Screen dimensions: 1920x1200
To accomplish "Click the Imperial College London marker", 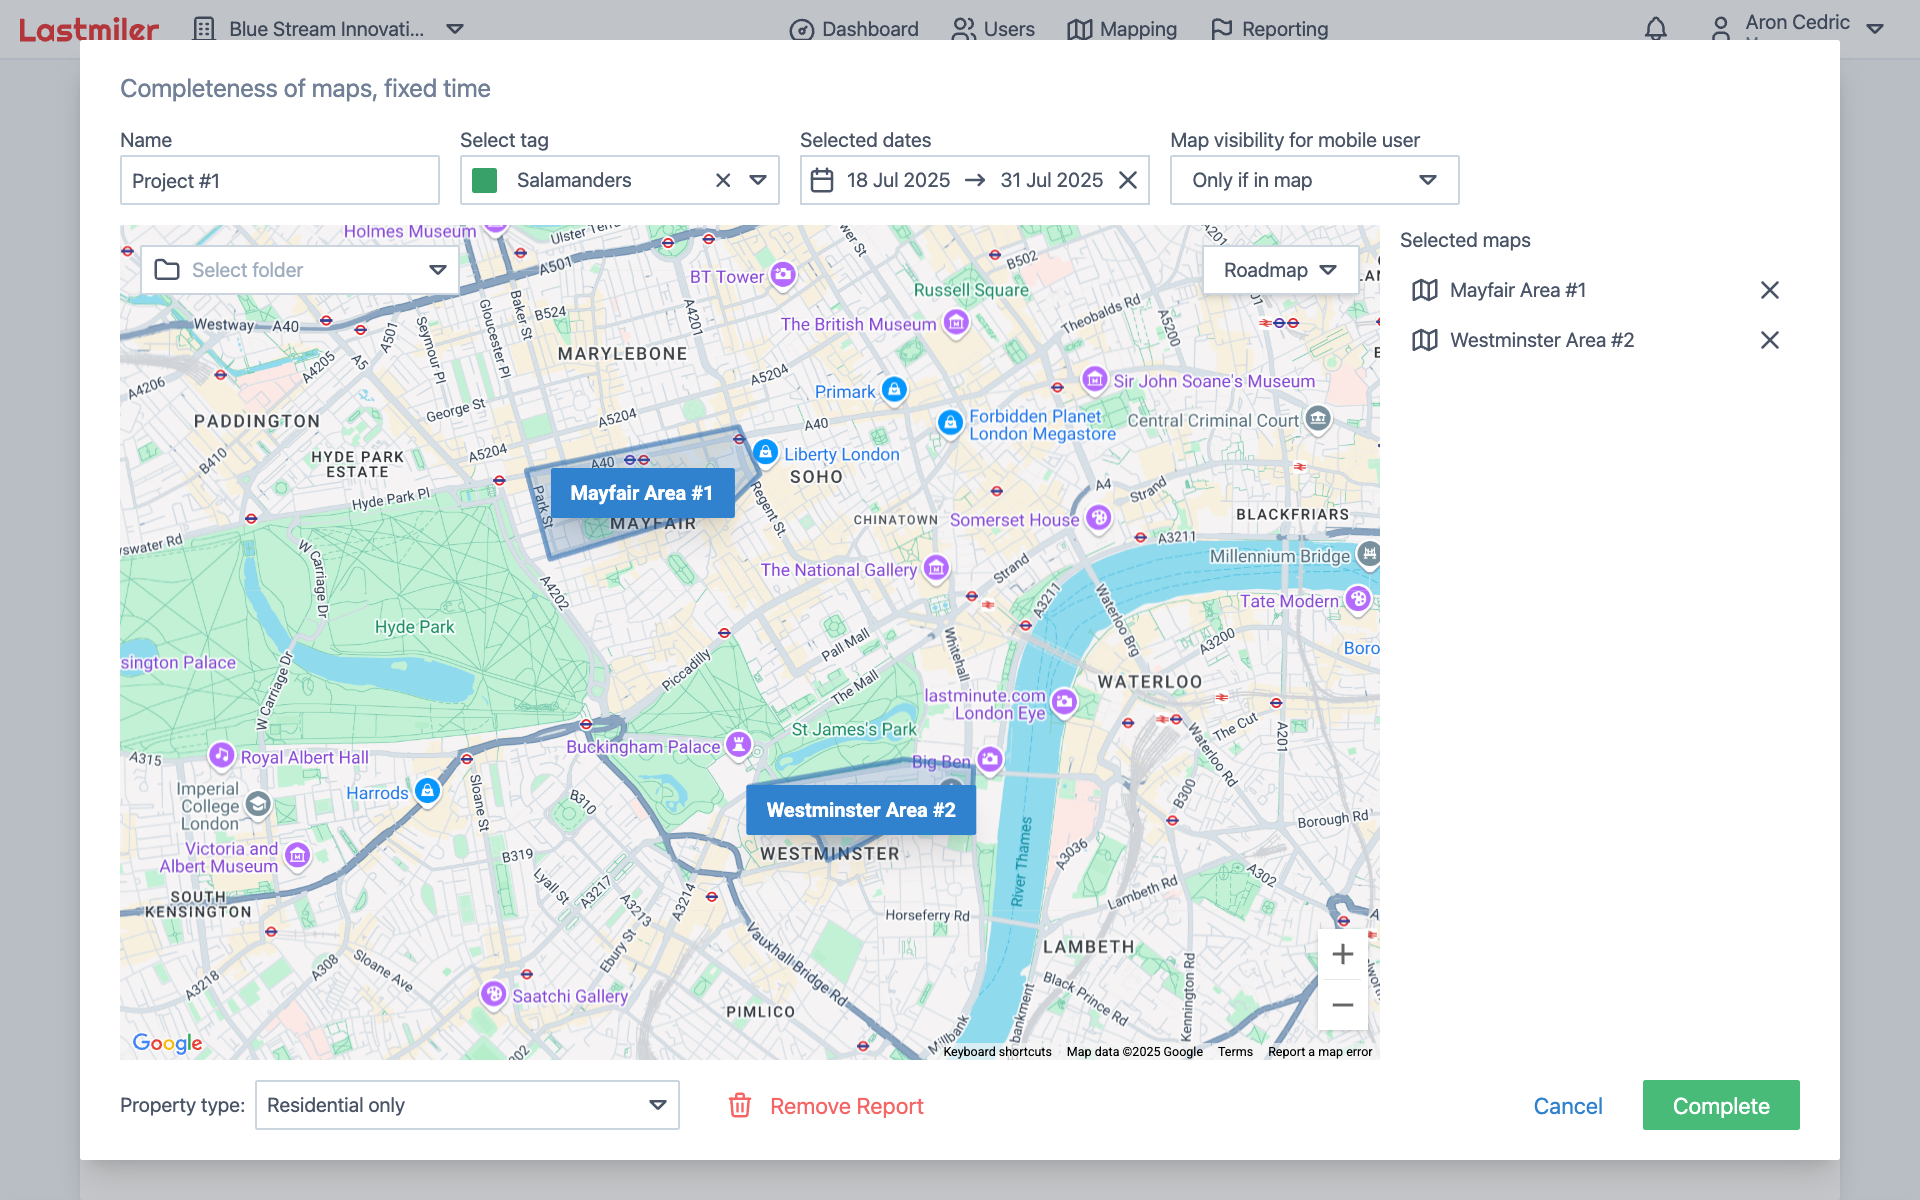I will [258, 804].
